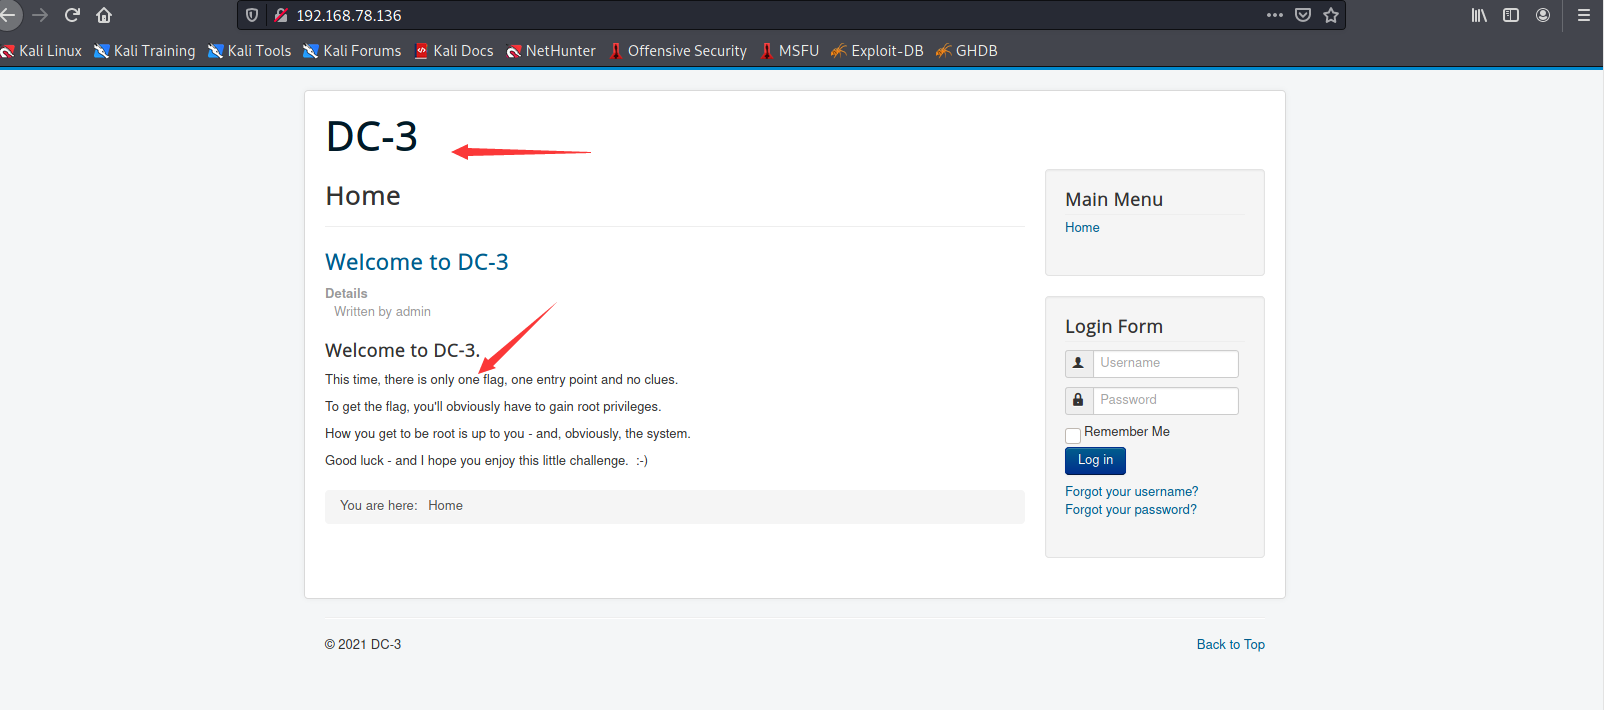Reload the current page
Viewport: 1605px width, 710px height.
tap(72, 15)
